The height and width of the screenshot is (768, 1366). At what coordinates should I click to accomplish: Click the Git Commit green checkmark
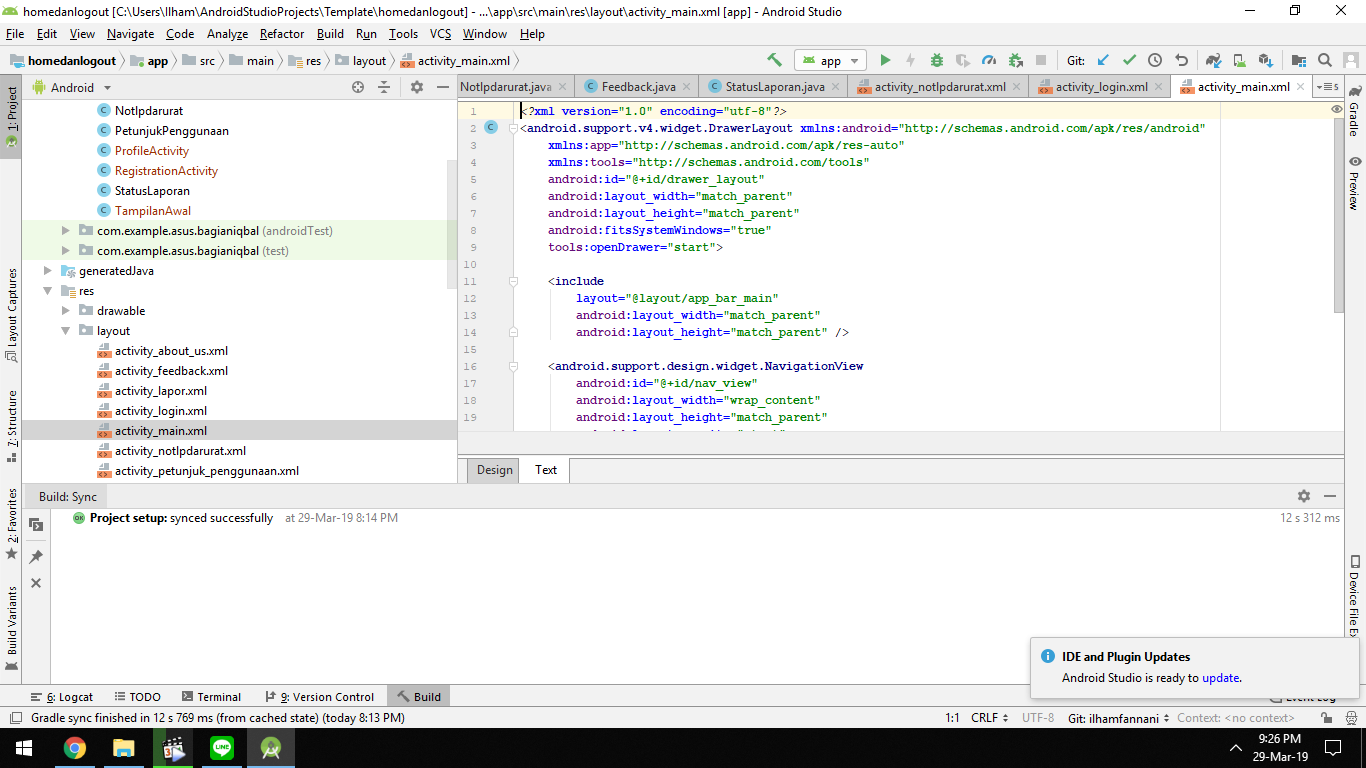click(1129, 60)
